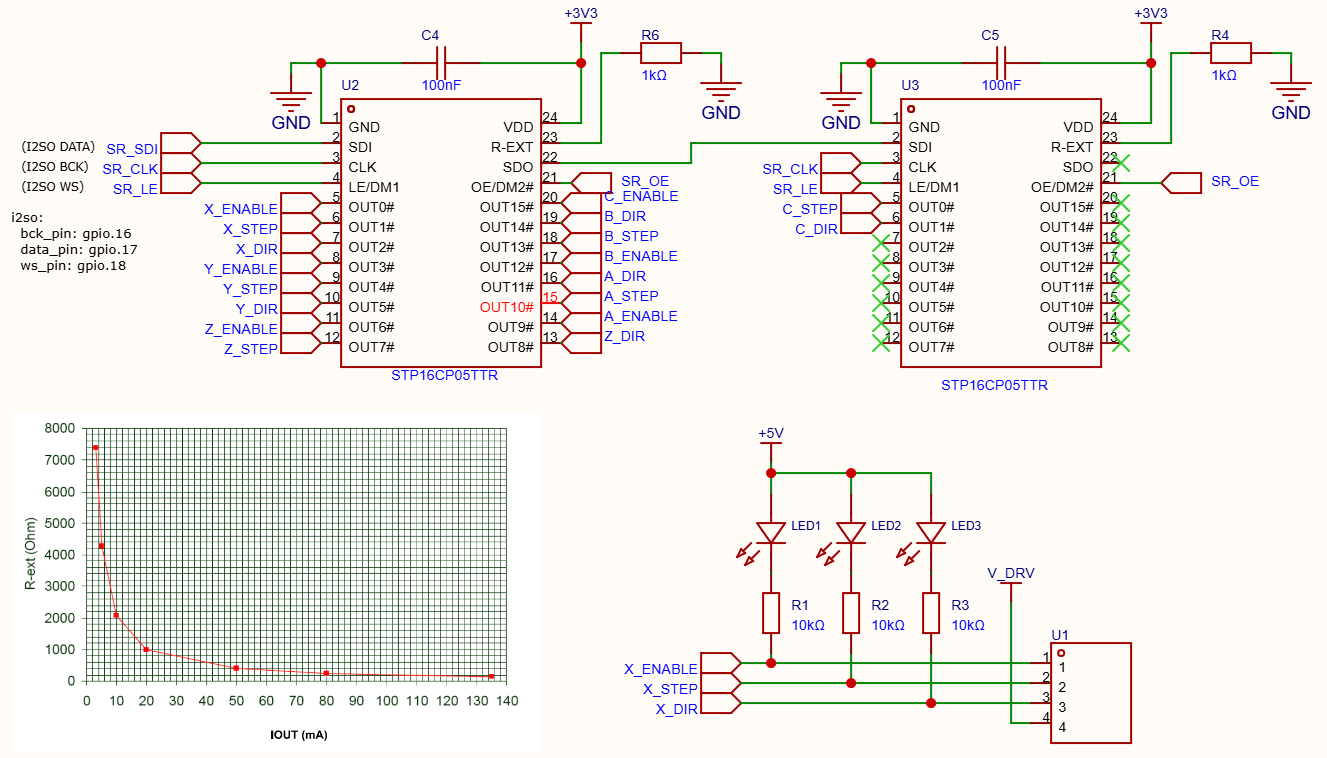Click the "IOUT (mA)" axis label

coord(299,735)
